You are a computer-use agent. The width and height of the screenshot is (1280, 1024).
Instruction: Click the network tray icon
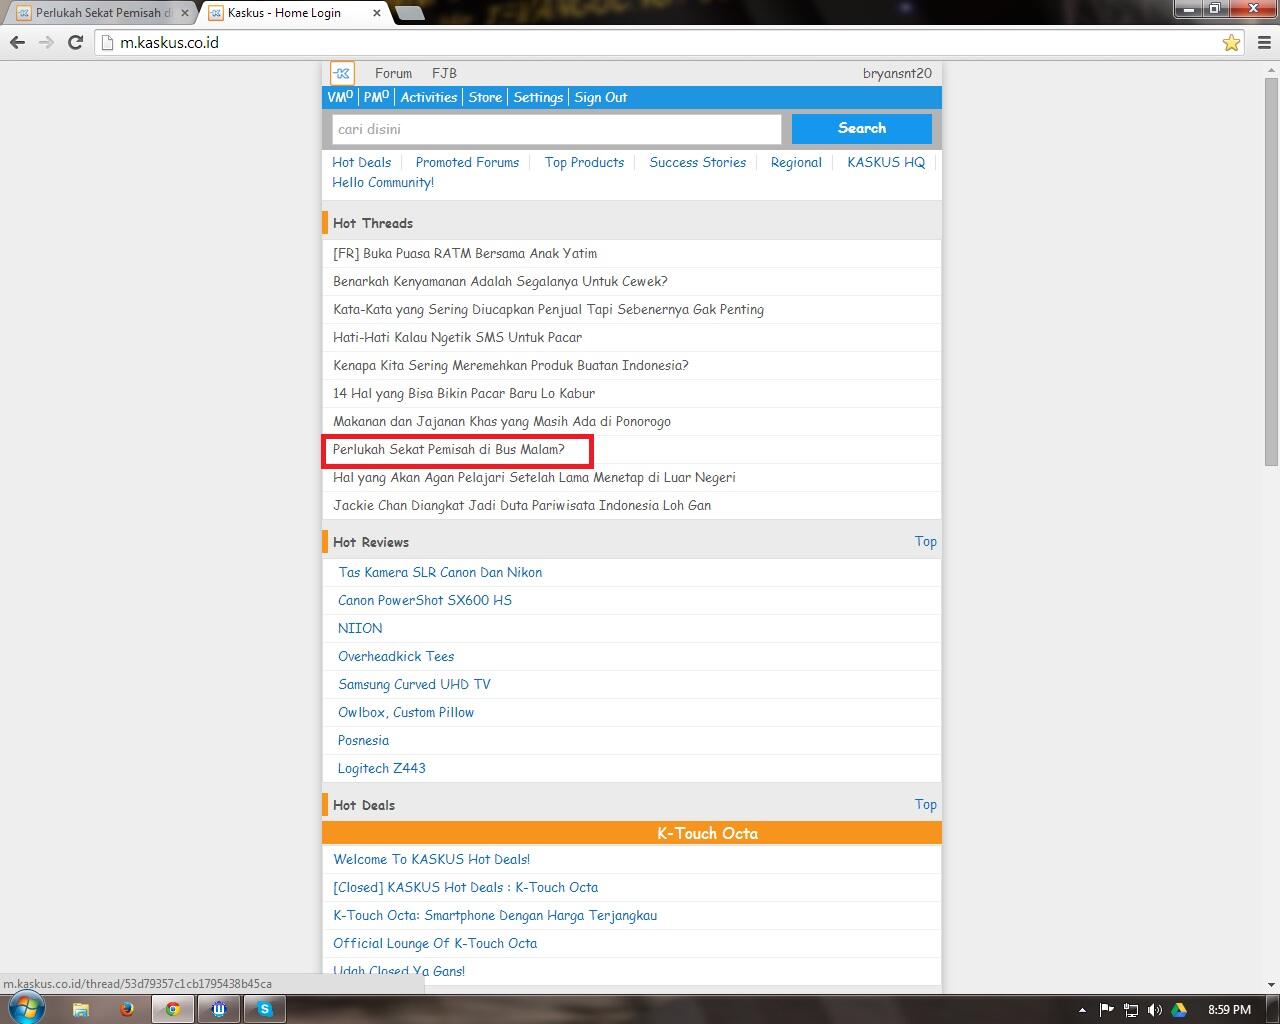[x=1131, y=1010]
